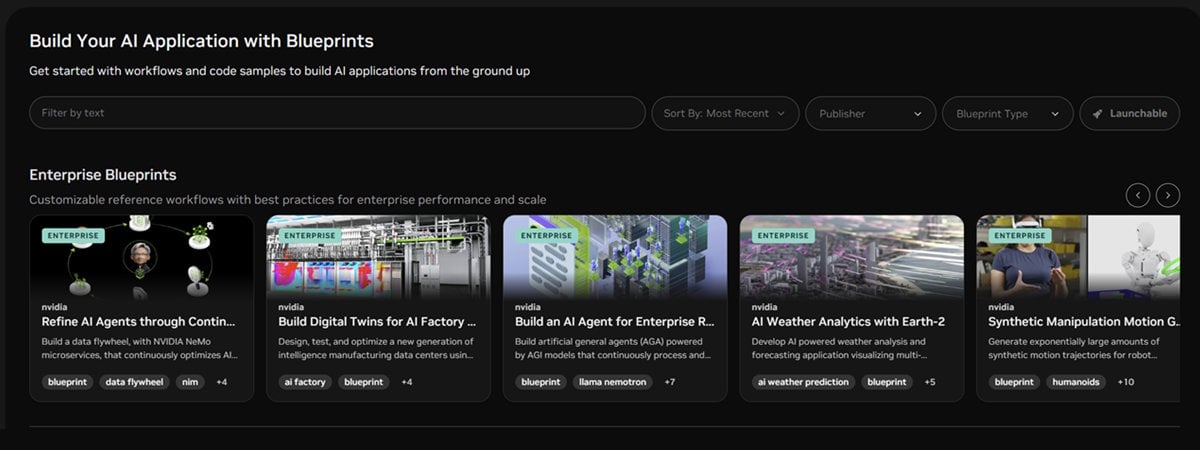The width and height of the screenshot is (1200, 450).
Task: Go to previous Enterprise Blueprints with left arrow
Action: pos(1137,195)
